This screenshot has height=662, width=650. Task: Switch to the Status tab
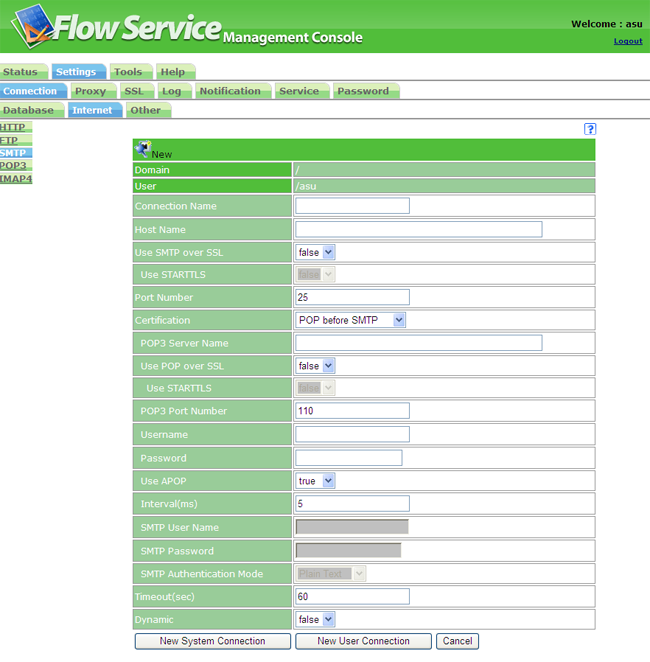(20, 72)
